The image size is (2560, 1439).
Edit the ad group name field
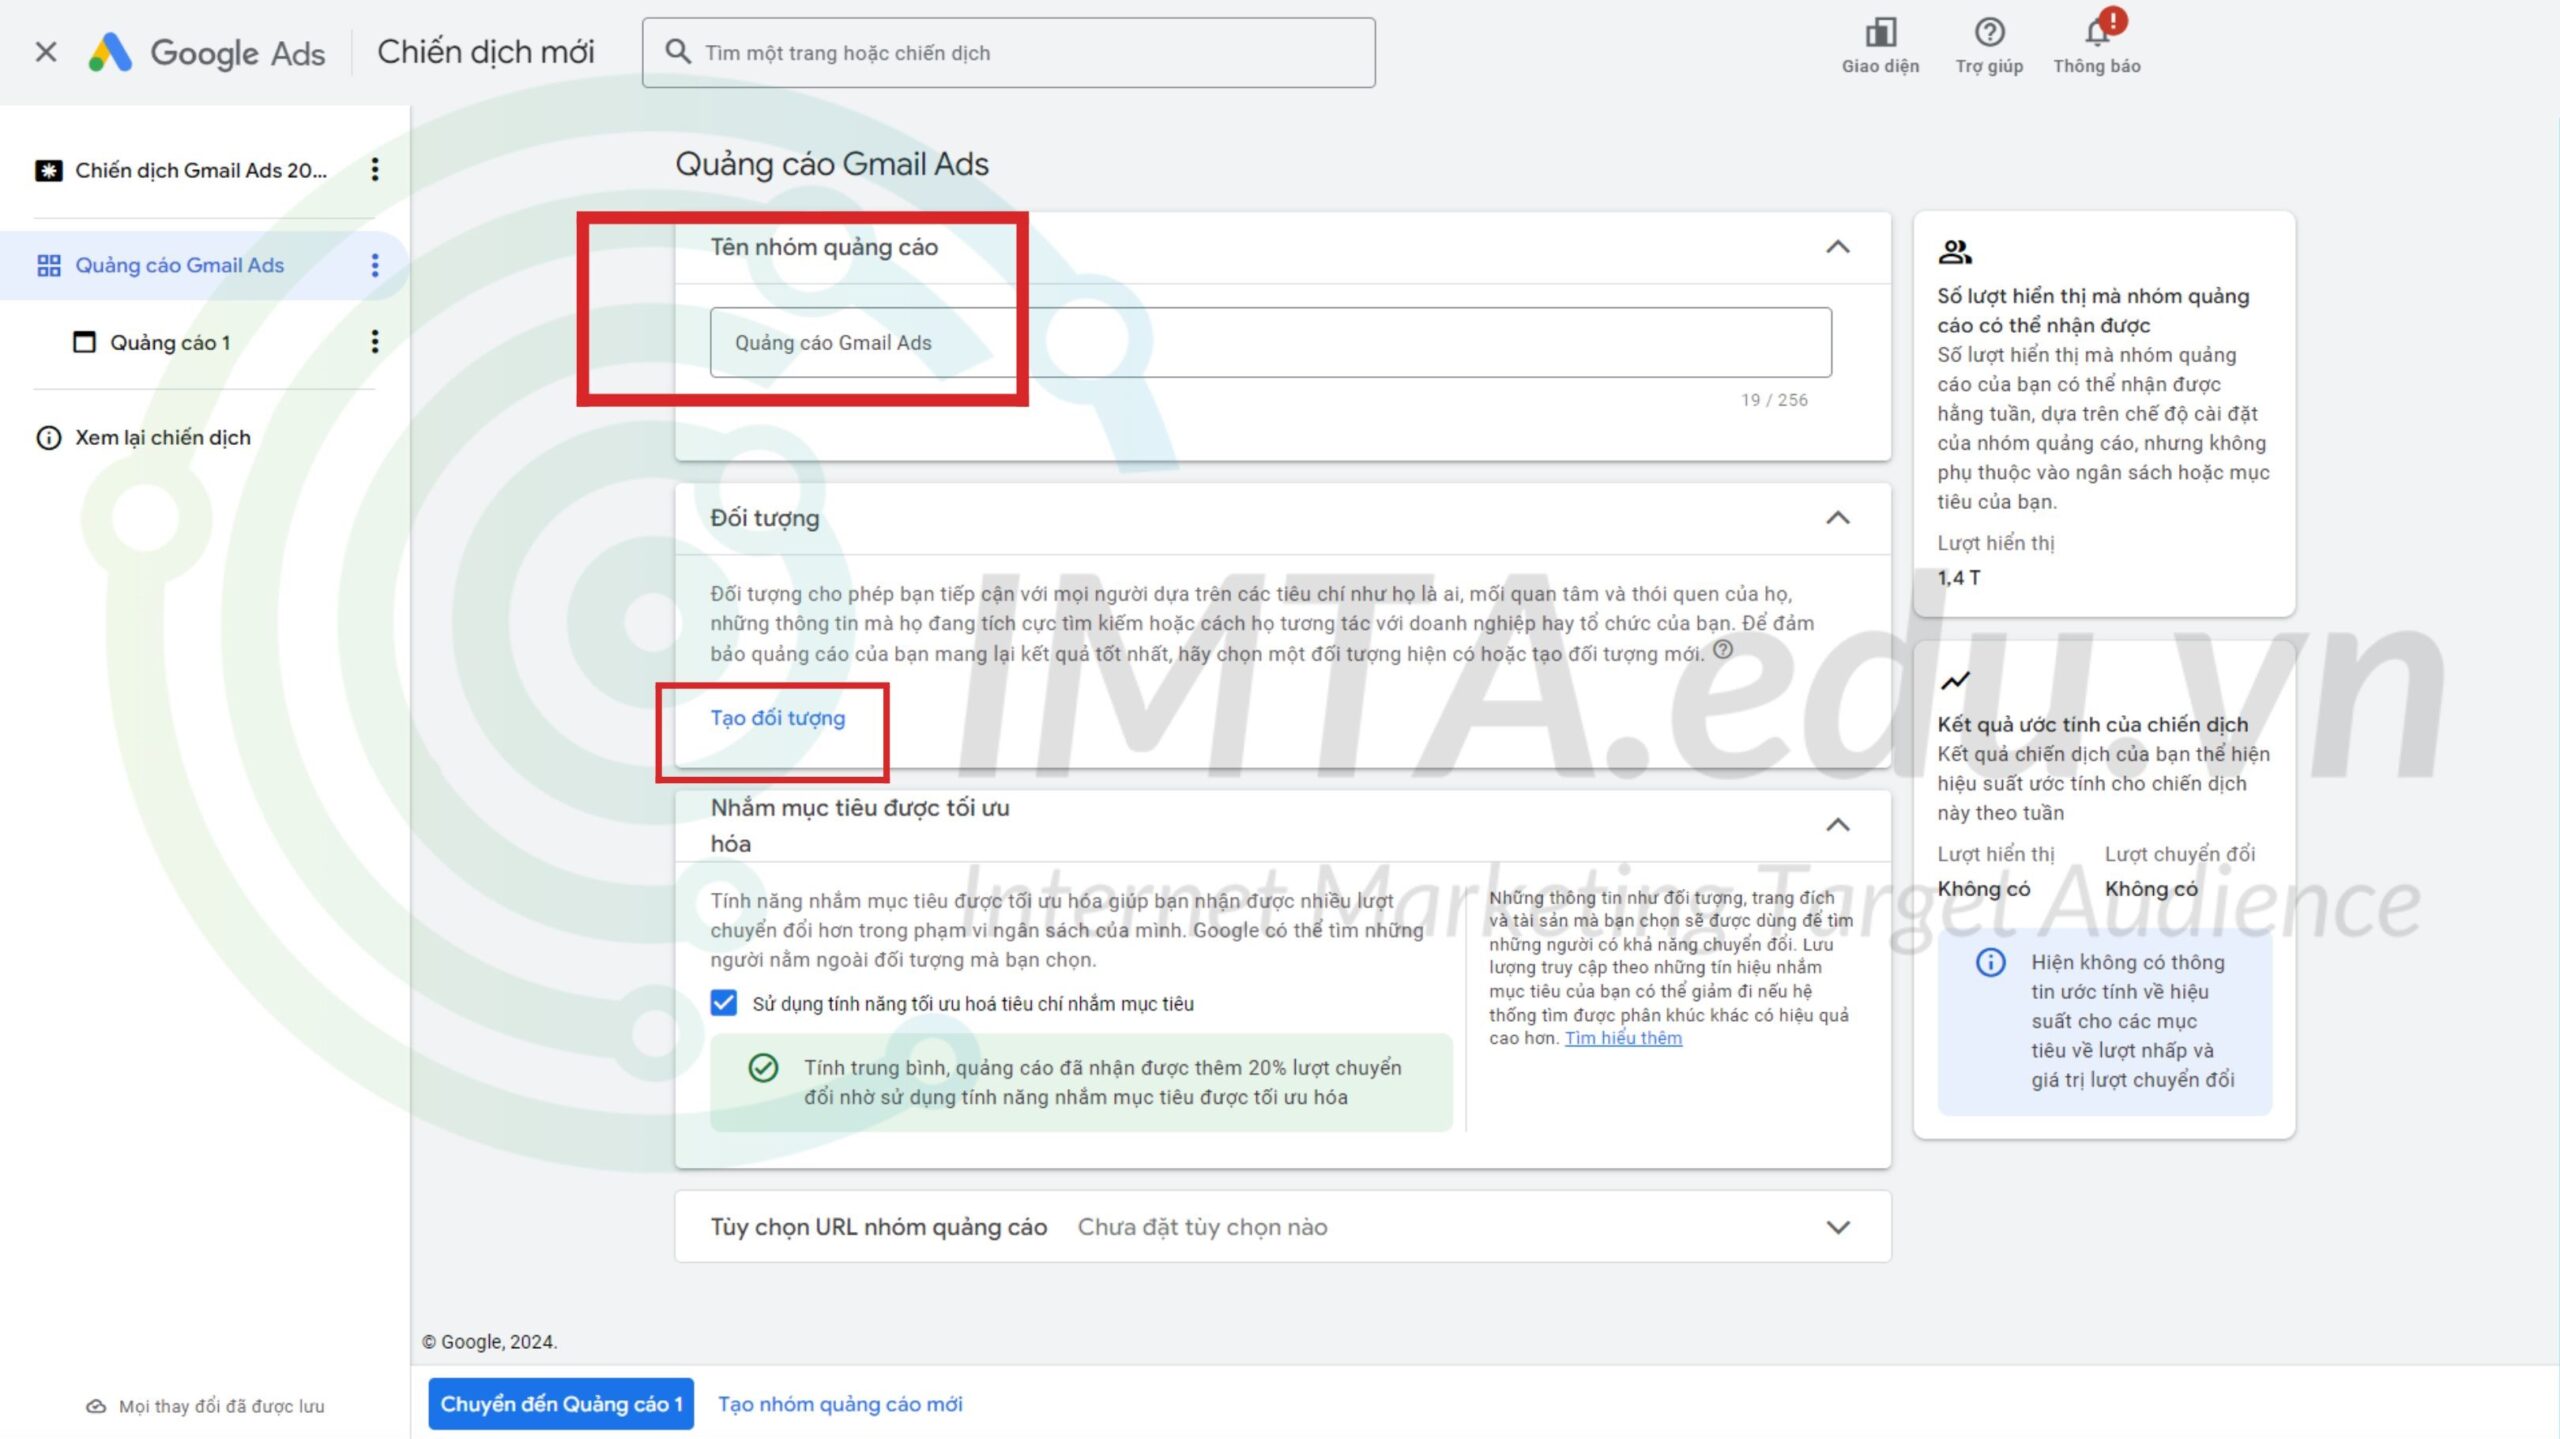pos(1270,342)
